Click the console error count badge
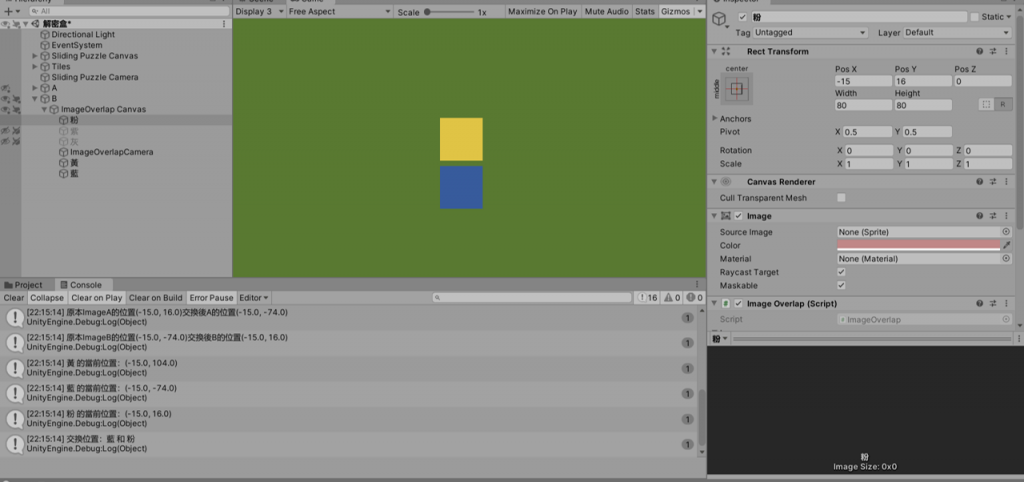 coord(692,298)
